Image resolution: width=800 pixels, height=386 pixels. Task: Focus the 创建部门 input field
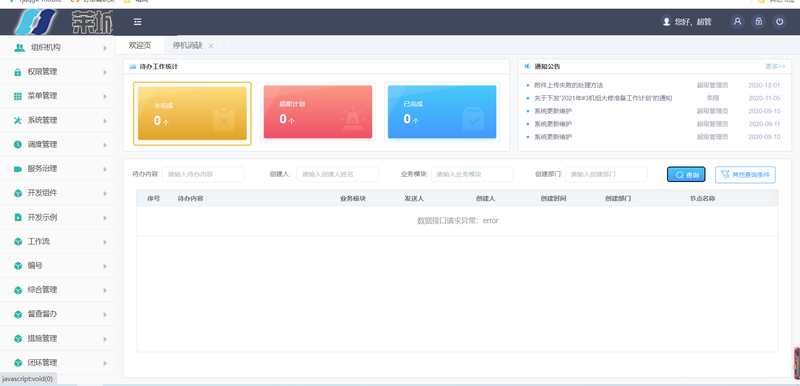coord(606,174)
